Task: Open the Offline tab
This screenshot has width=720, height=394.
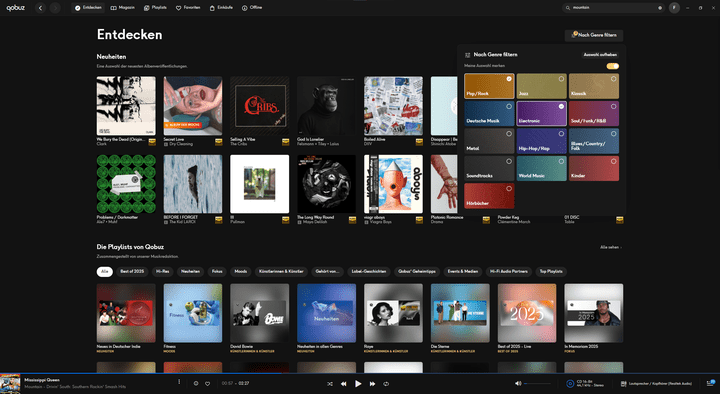Action: tap(252, 8)
